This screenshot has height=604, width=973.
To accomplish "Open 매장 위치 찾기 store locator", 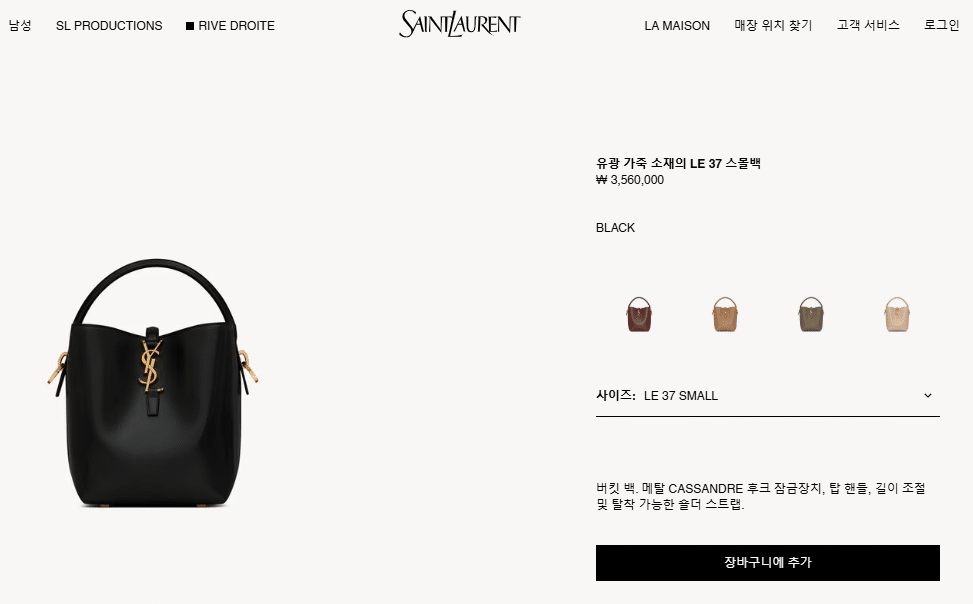I will [773, 25].
